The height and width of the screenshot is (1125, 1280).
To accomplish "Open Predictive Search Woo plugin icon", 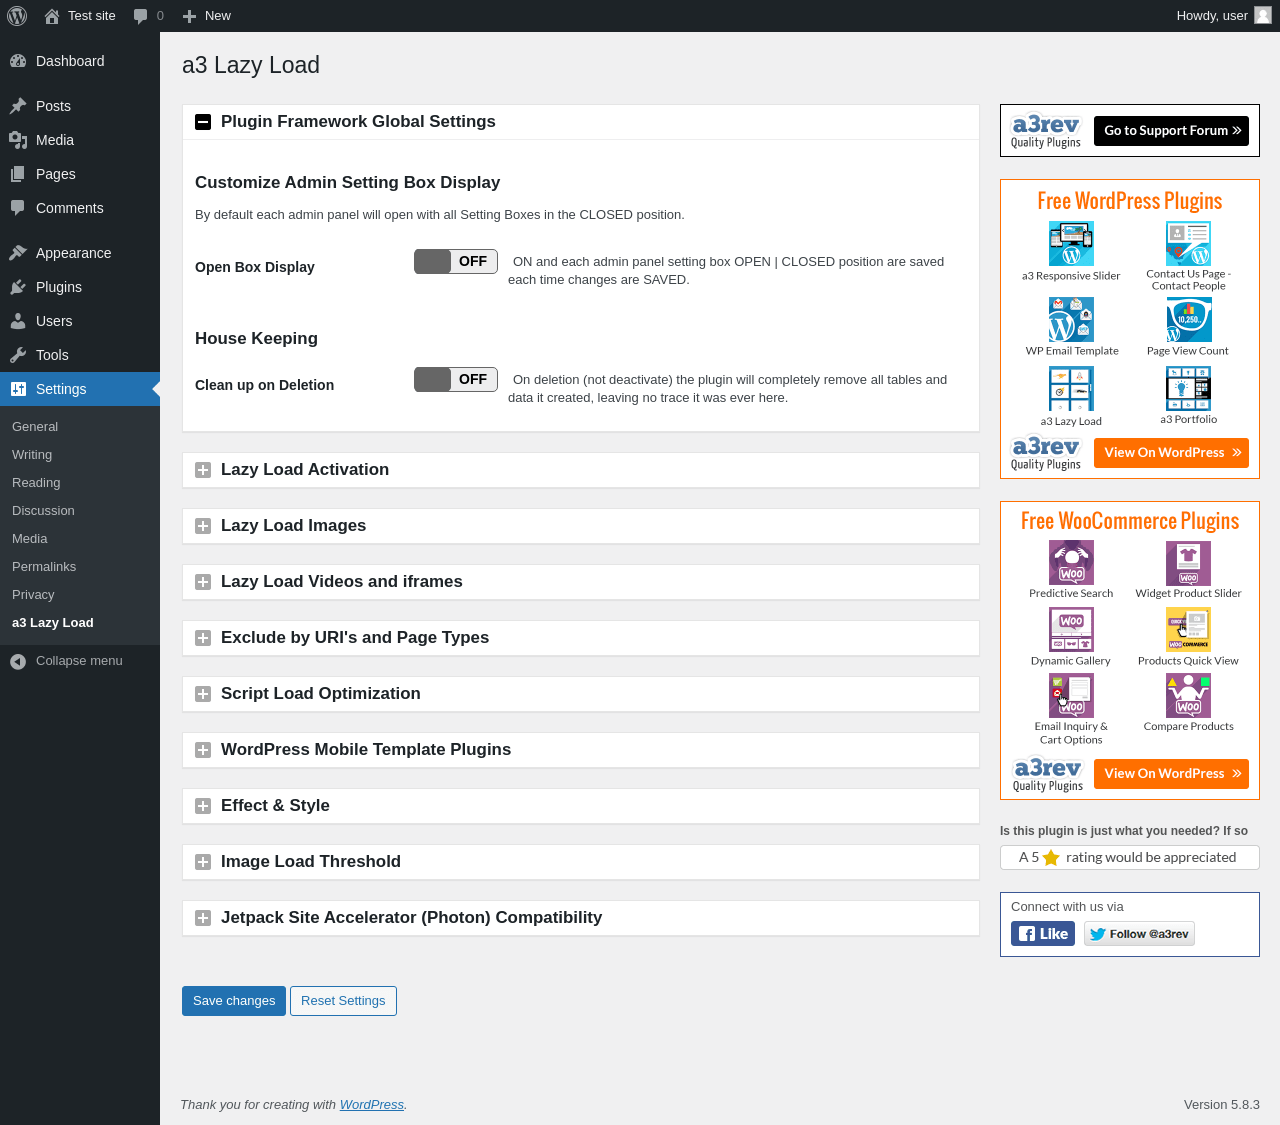I will pyautogui.click(x=1071, y=562).
